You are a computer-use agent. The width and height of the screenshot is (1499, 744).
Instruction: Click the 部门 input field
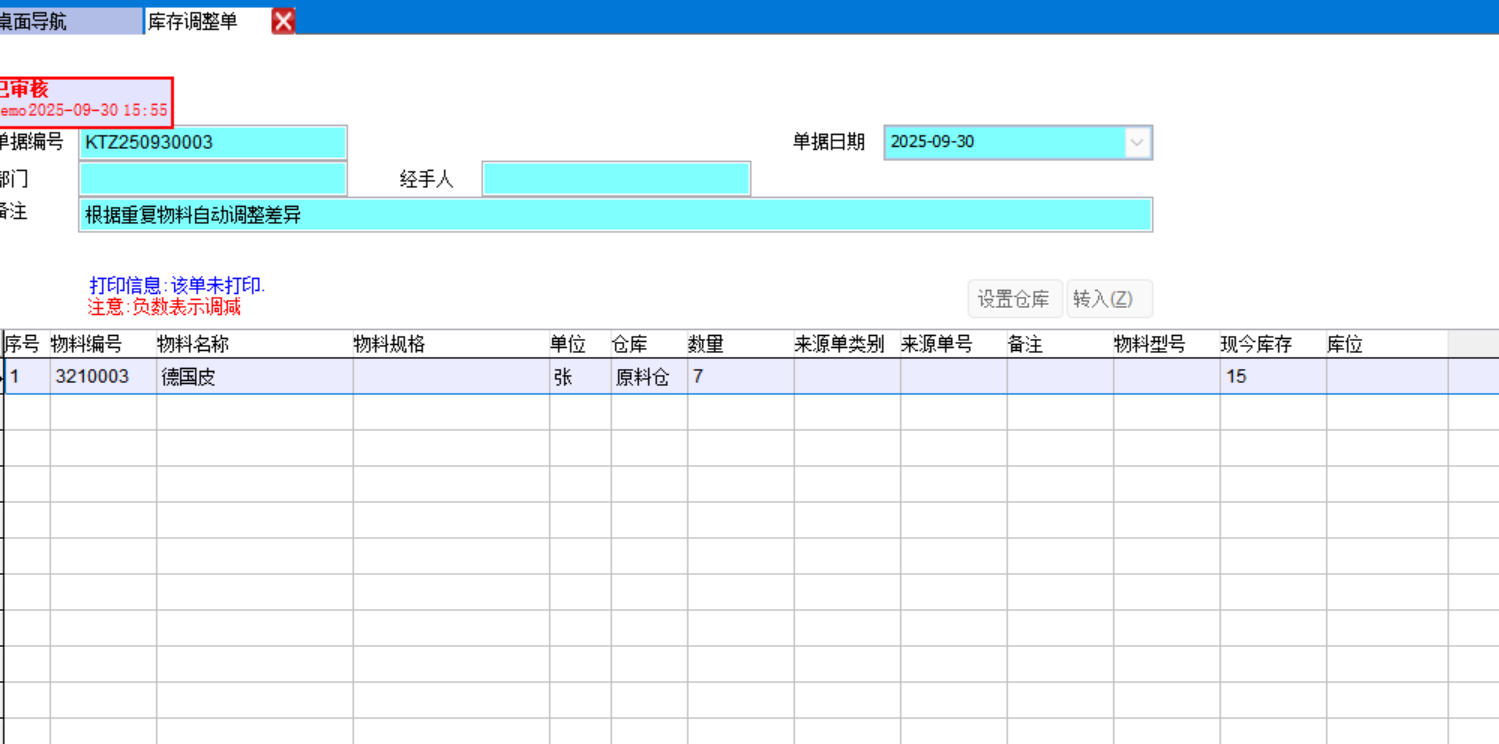point(212,179)
